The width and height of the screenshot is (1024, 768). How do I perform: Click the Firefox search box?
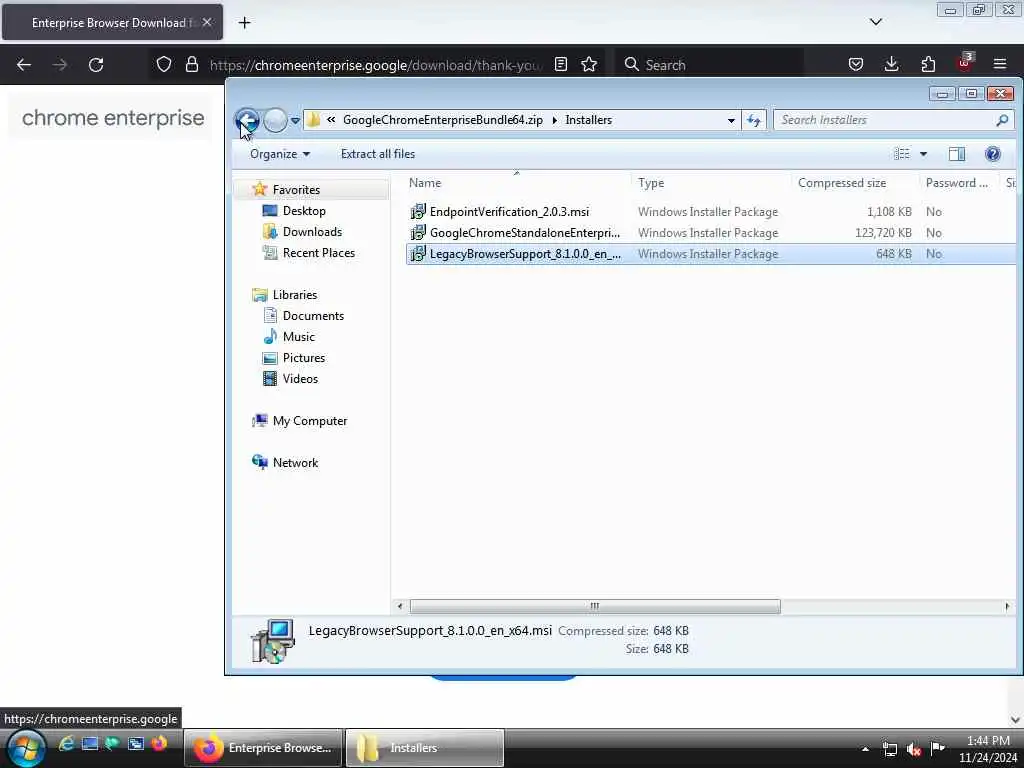pyautogui.click(x=709, y=65)
